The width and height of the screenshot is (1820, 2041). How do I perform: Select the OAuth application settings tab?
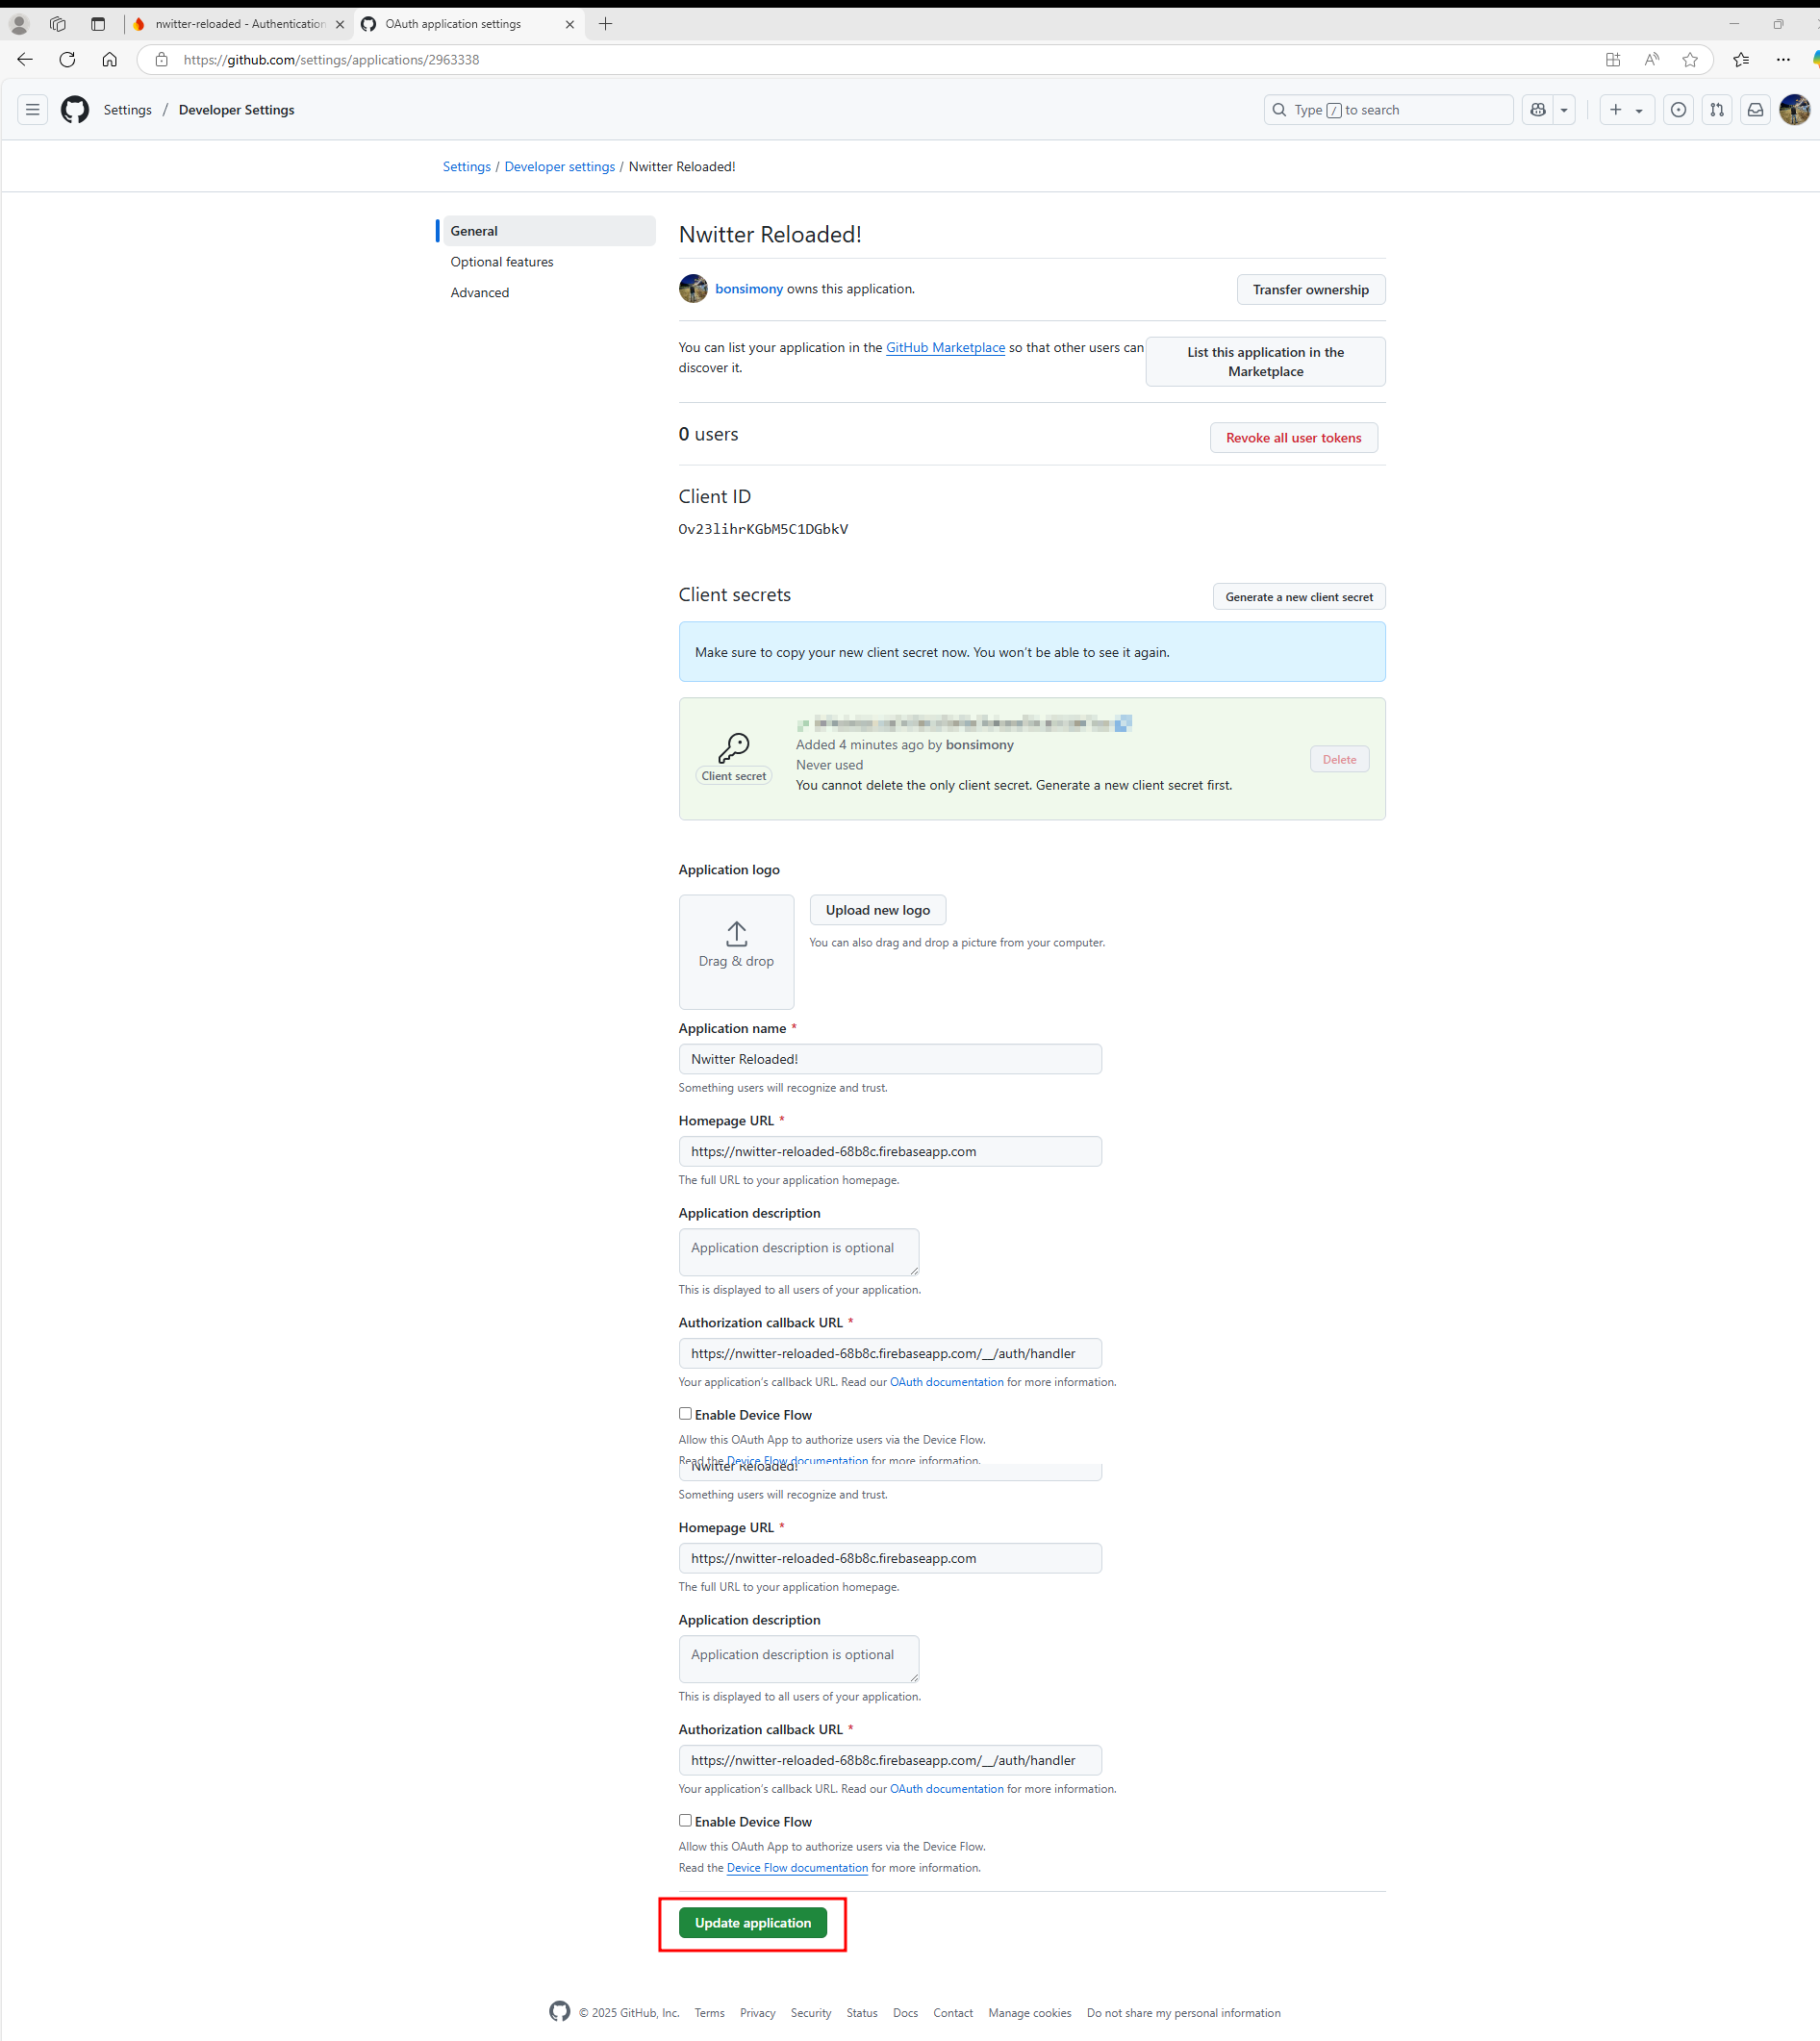pyautogui.click(x=469, y=24)
